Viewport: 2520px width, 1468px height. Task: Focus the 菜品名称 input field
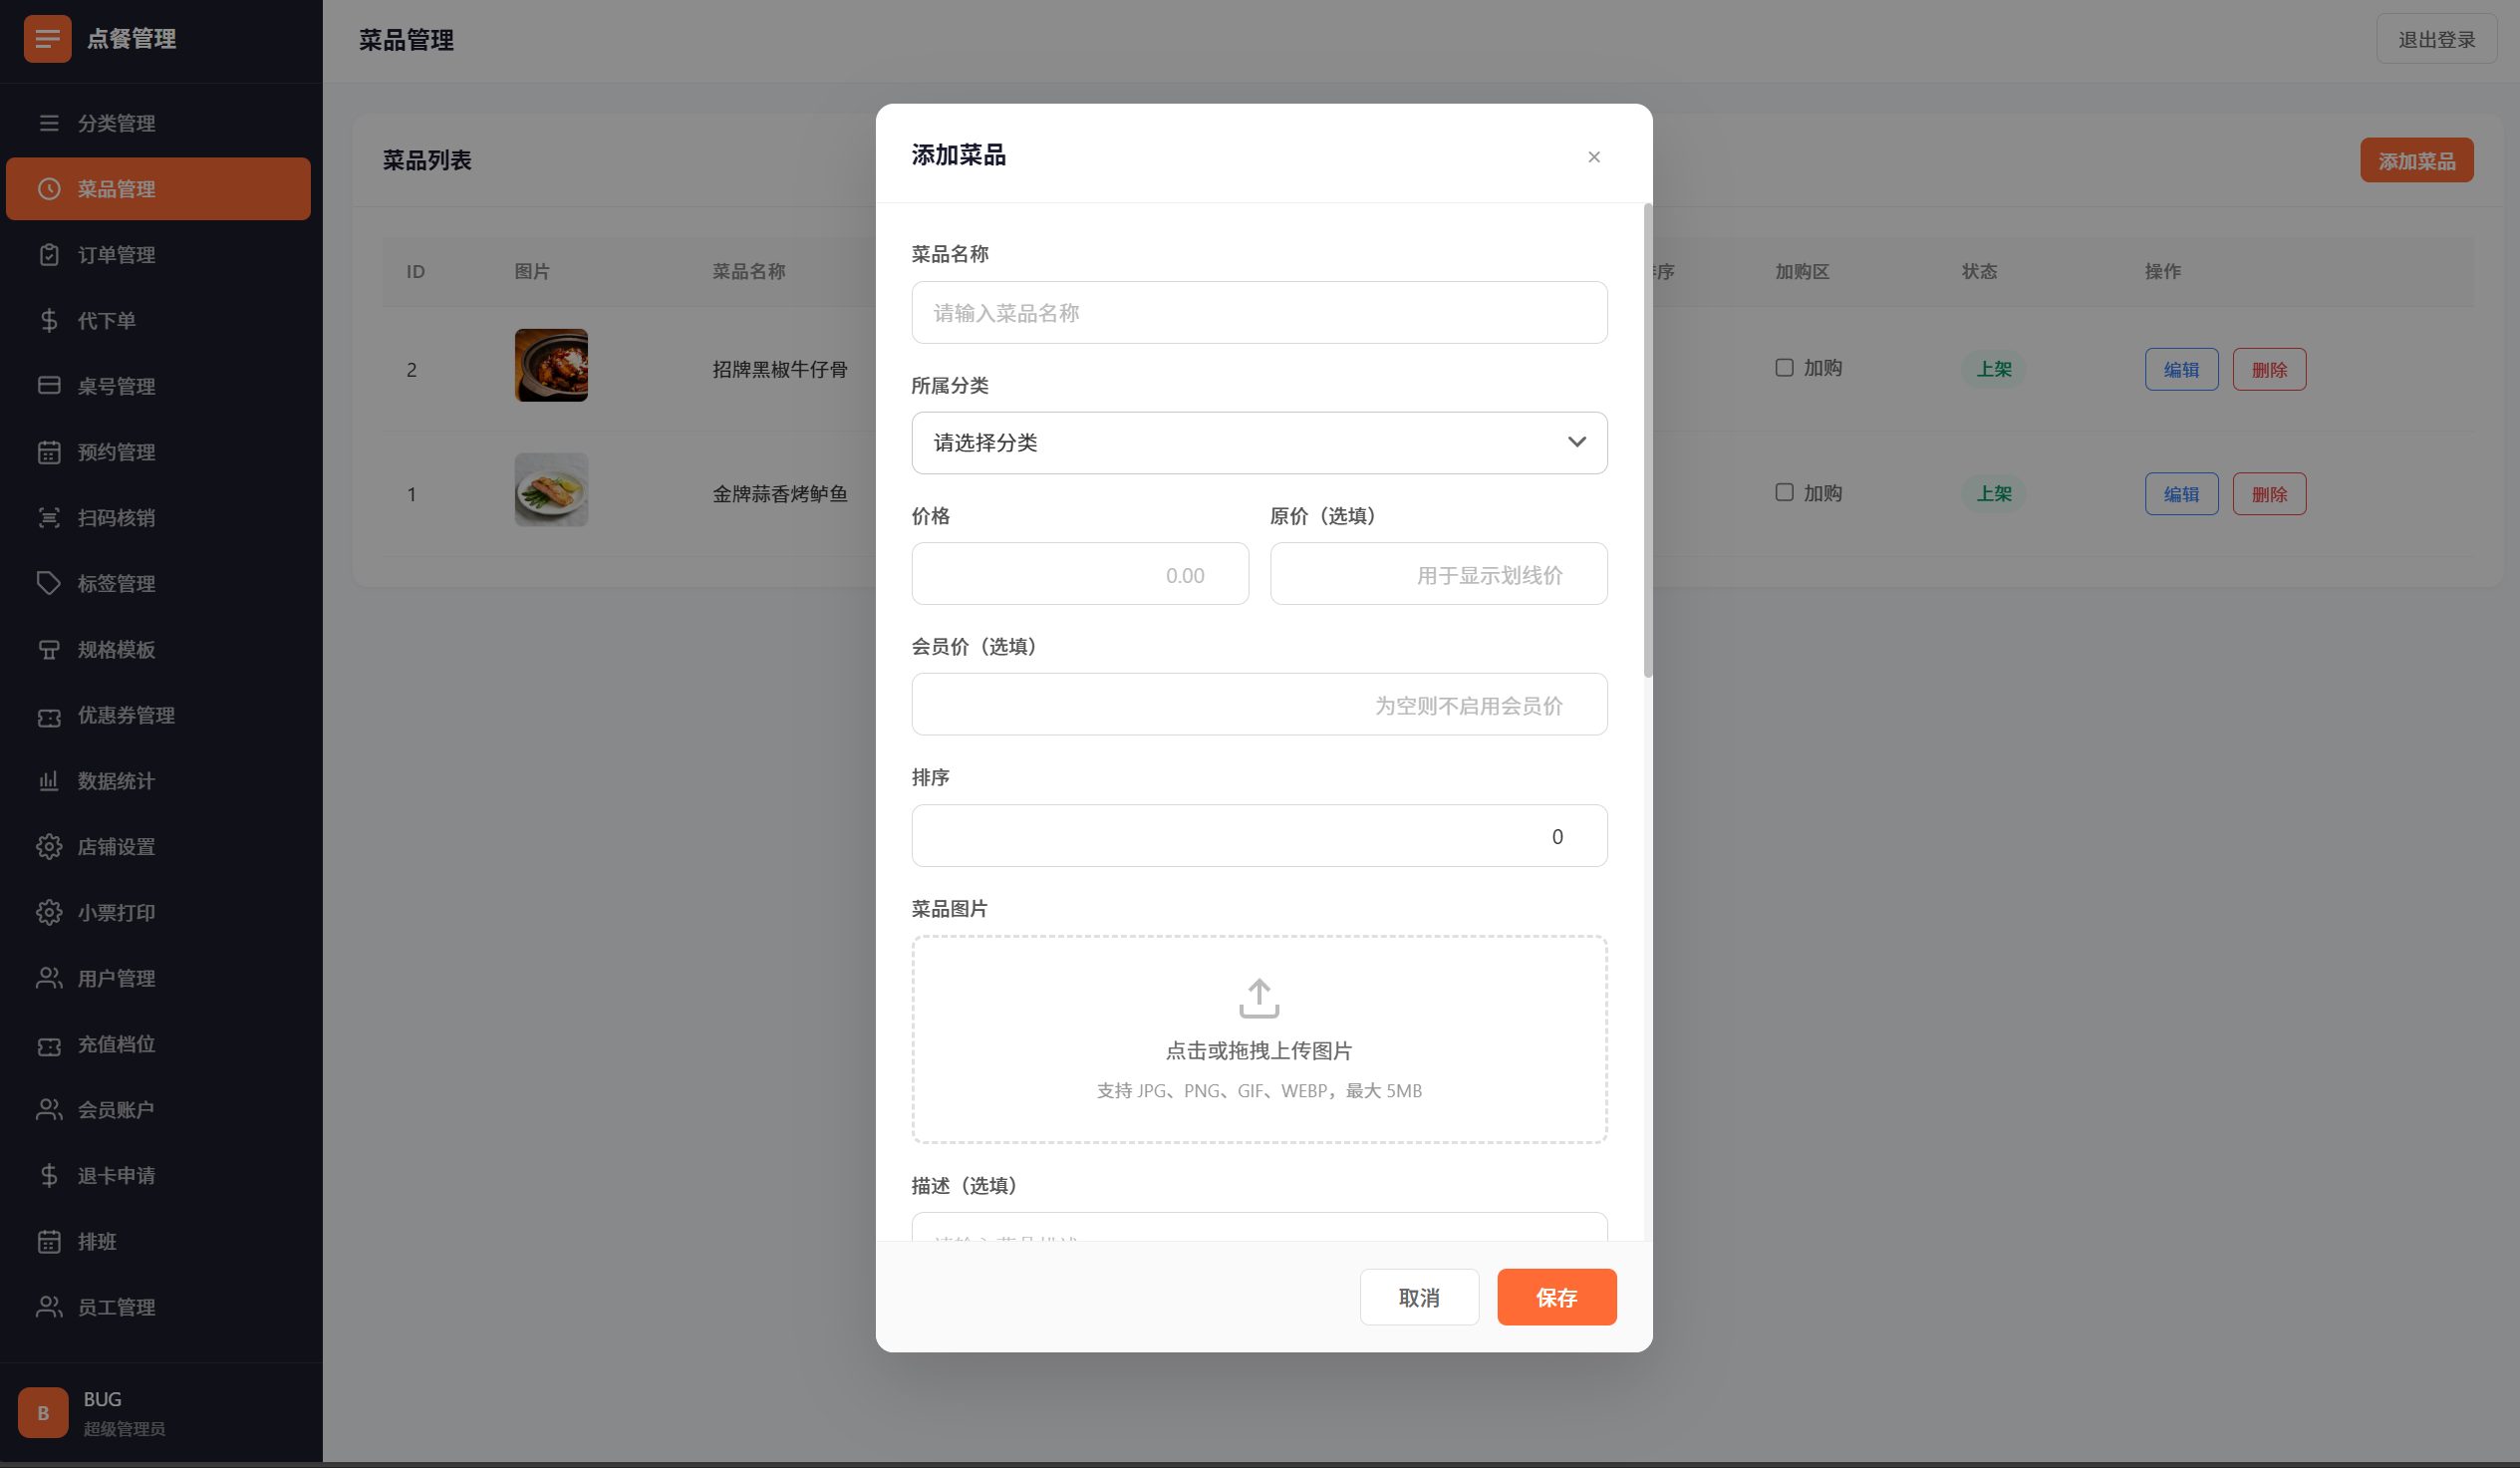coord(1258,313)
